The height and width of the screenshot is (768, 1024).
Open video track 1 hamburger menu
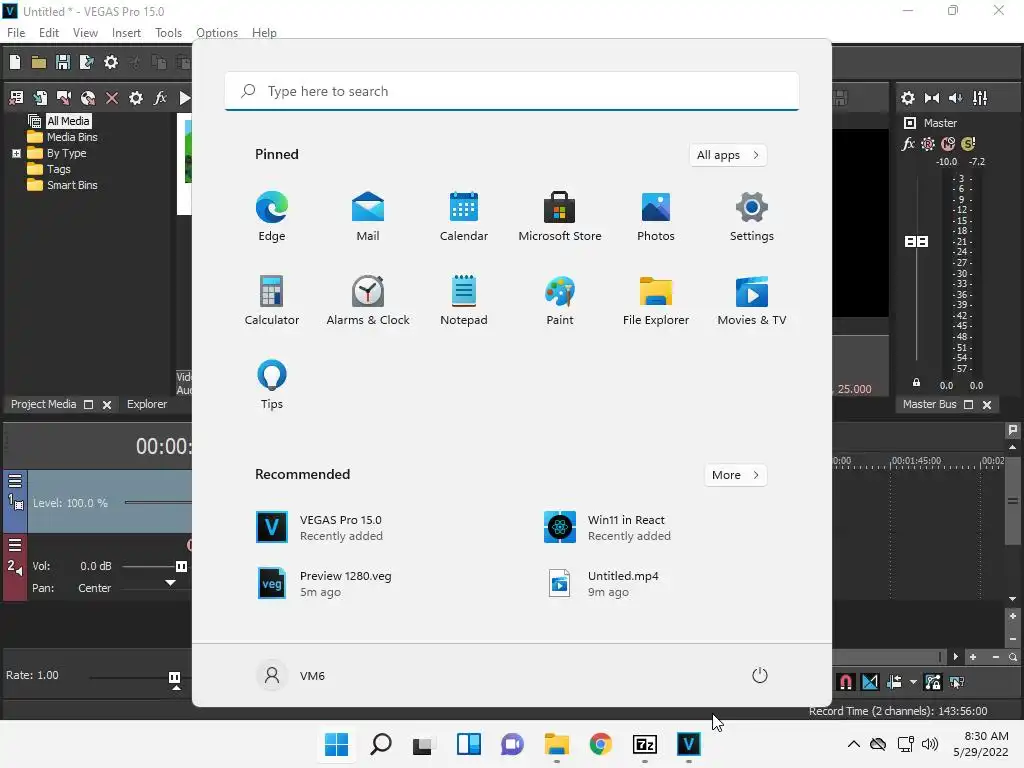click(15, 481)
